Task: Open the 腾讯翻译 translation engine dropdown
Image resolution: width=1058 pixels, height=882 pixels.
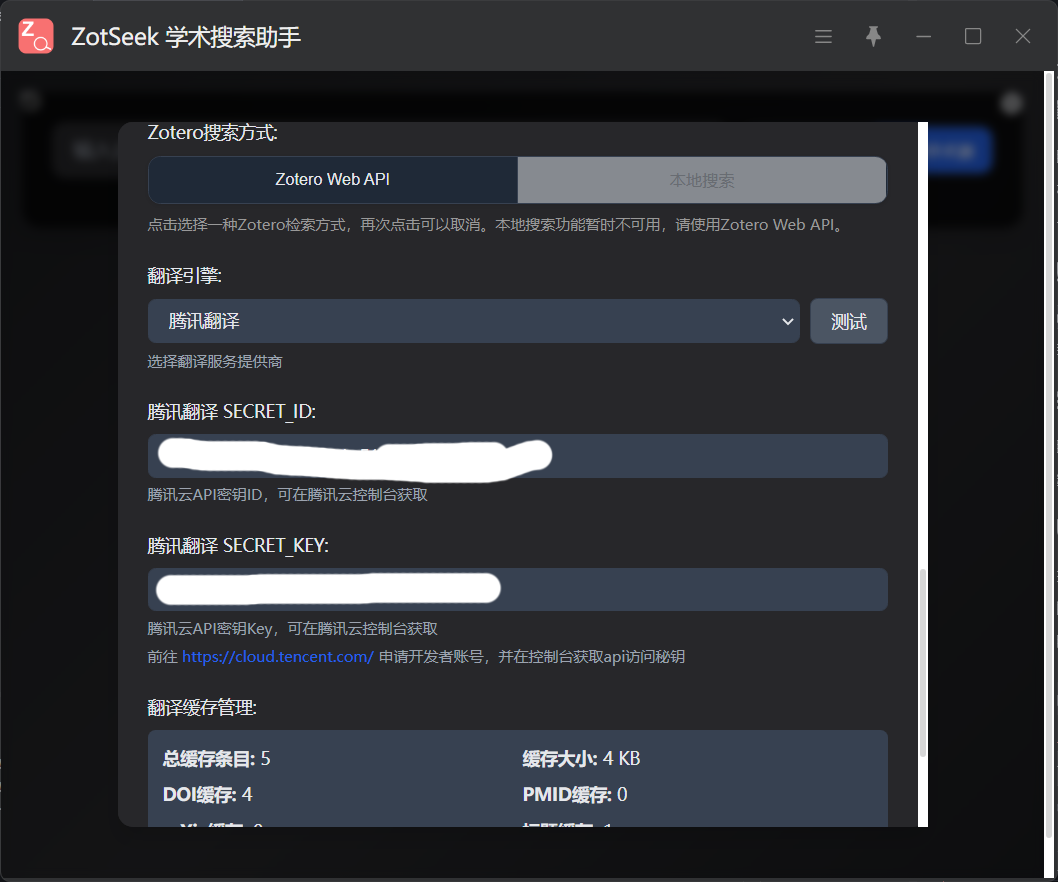Action: tap(474, 321)
